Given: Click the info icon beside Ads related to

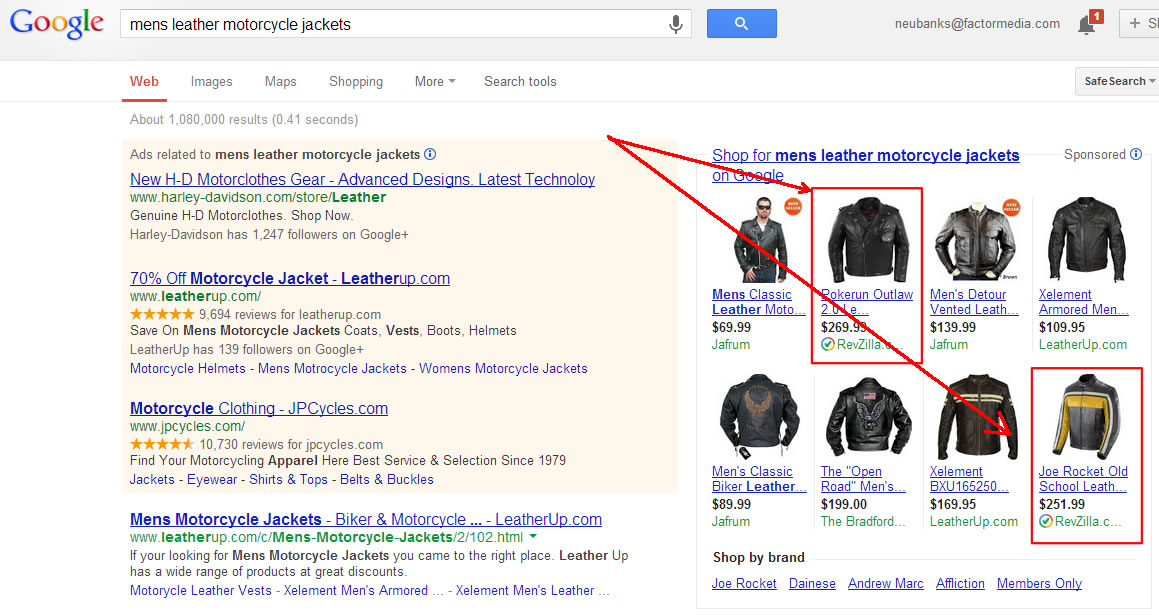Looking at the screenshot, I should (x=430, y=154).
